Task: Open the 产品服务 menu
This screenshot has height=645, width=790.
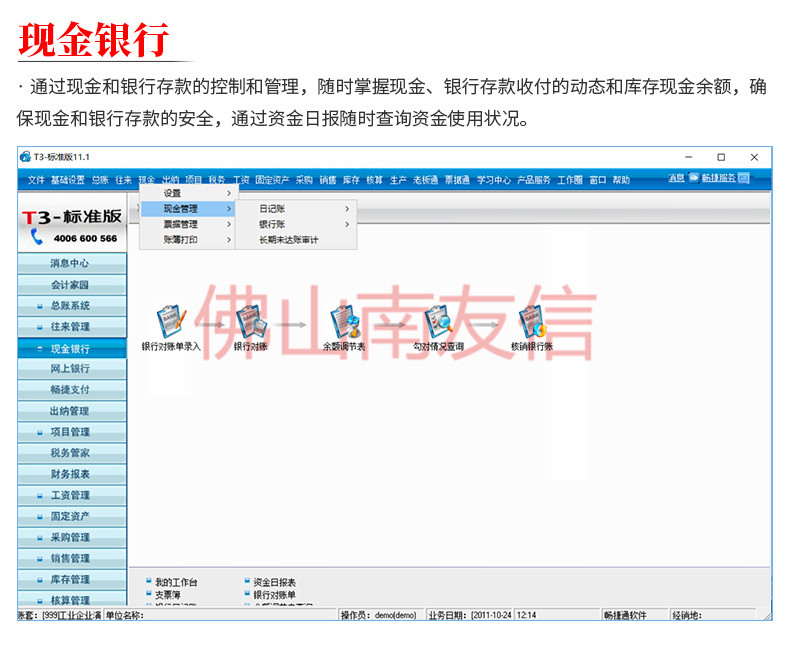Action: (x=534, y=180)
